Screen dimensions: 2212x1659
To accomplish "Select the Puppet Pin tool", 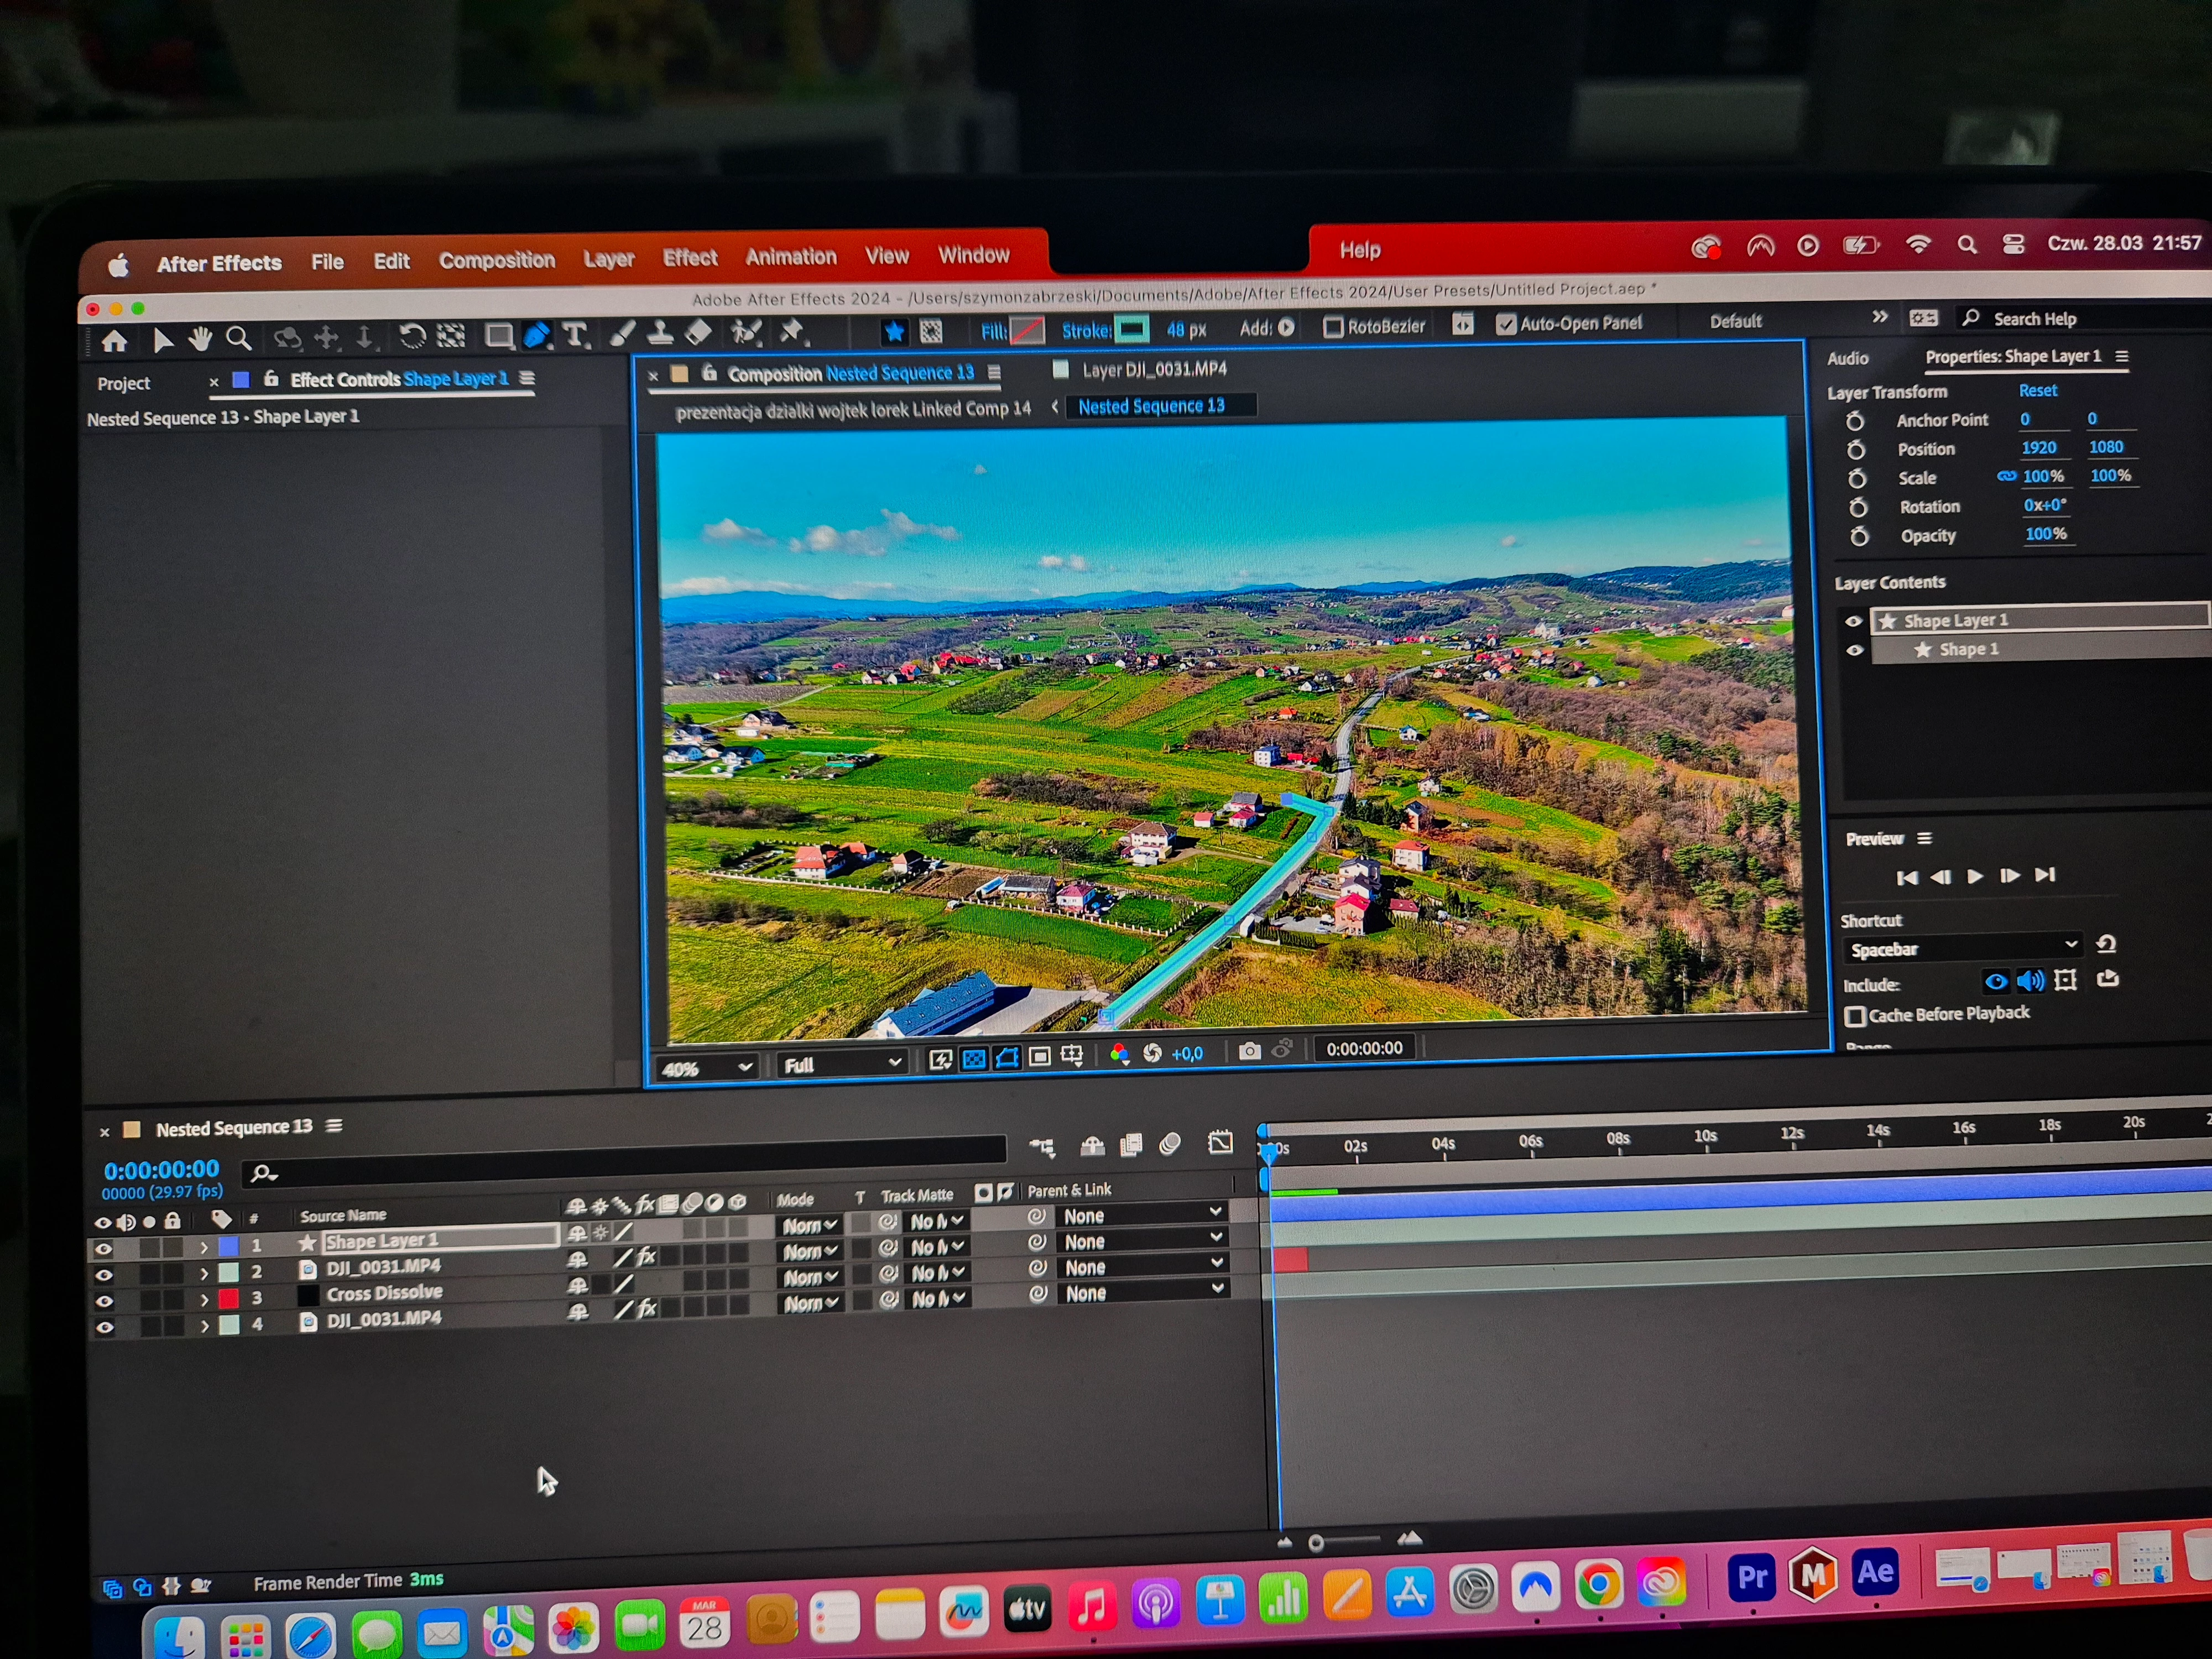I will click(792, 331).
